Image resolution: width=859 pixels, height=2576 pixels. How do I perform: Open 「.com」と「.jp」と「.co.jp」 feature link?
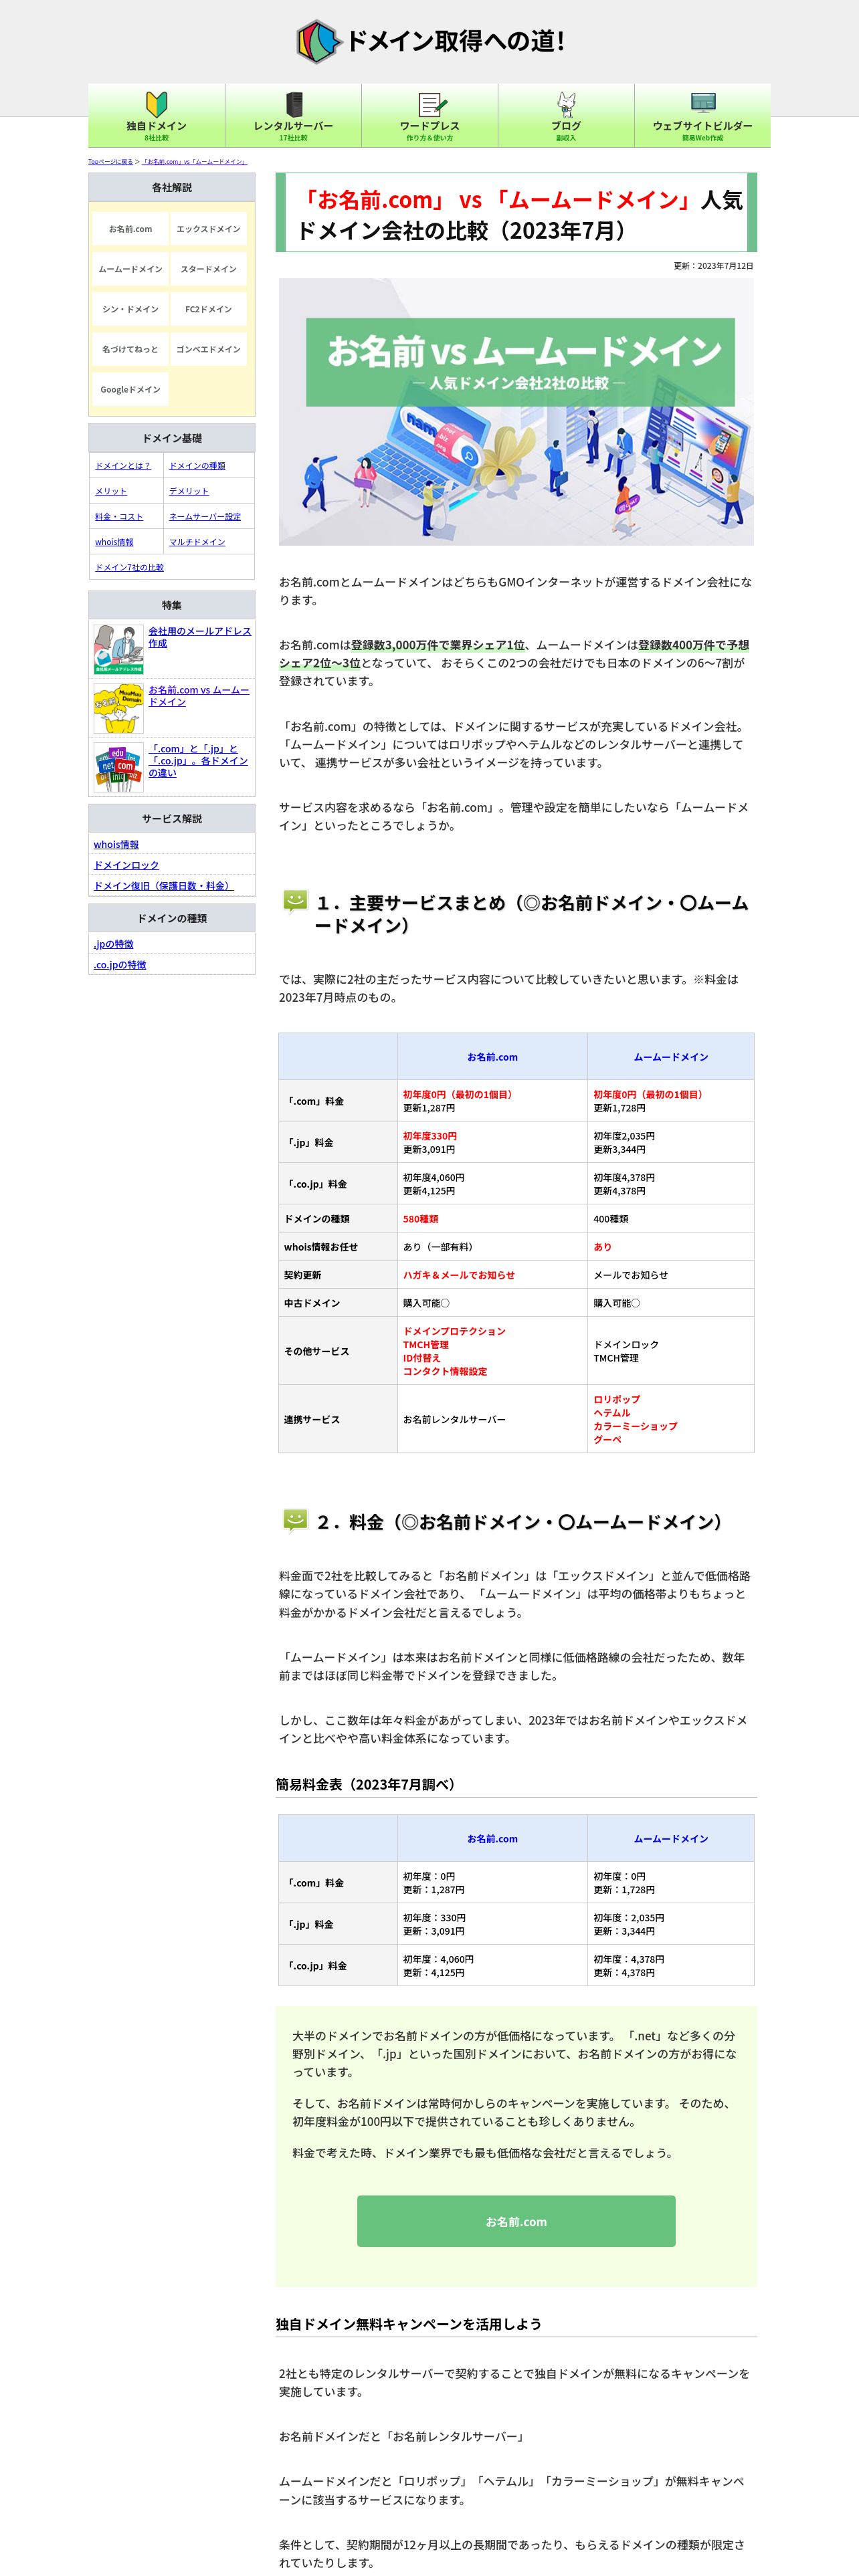click(x=198, y=761)
